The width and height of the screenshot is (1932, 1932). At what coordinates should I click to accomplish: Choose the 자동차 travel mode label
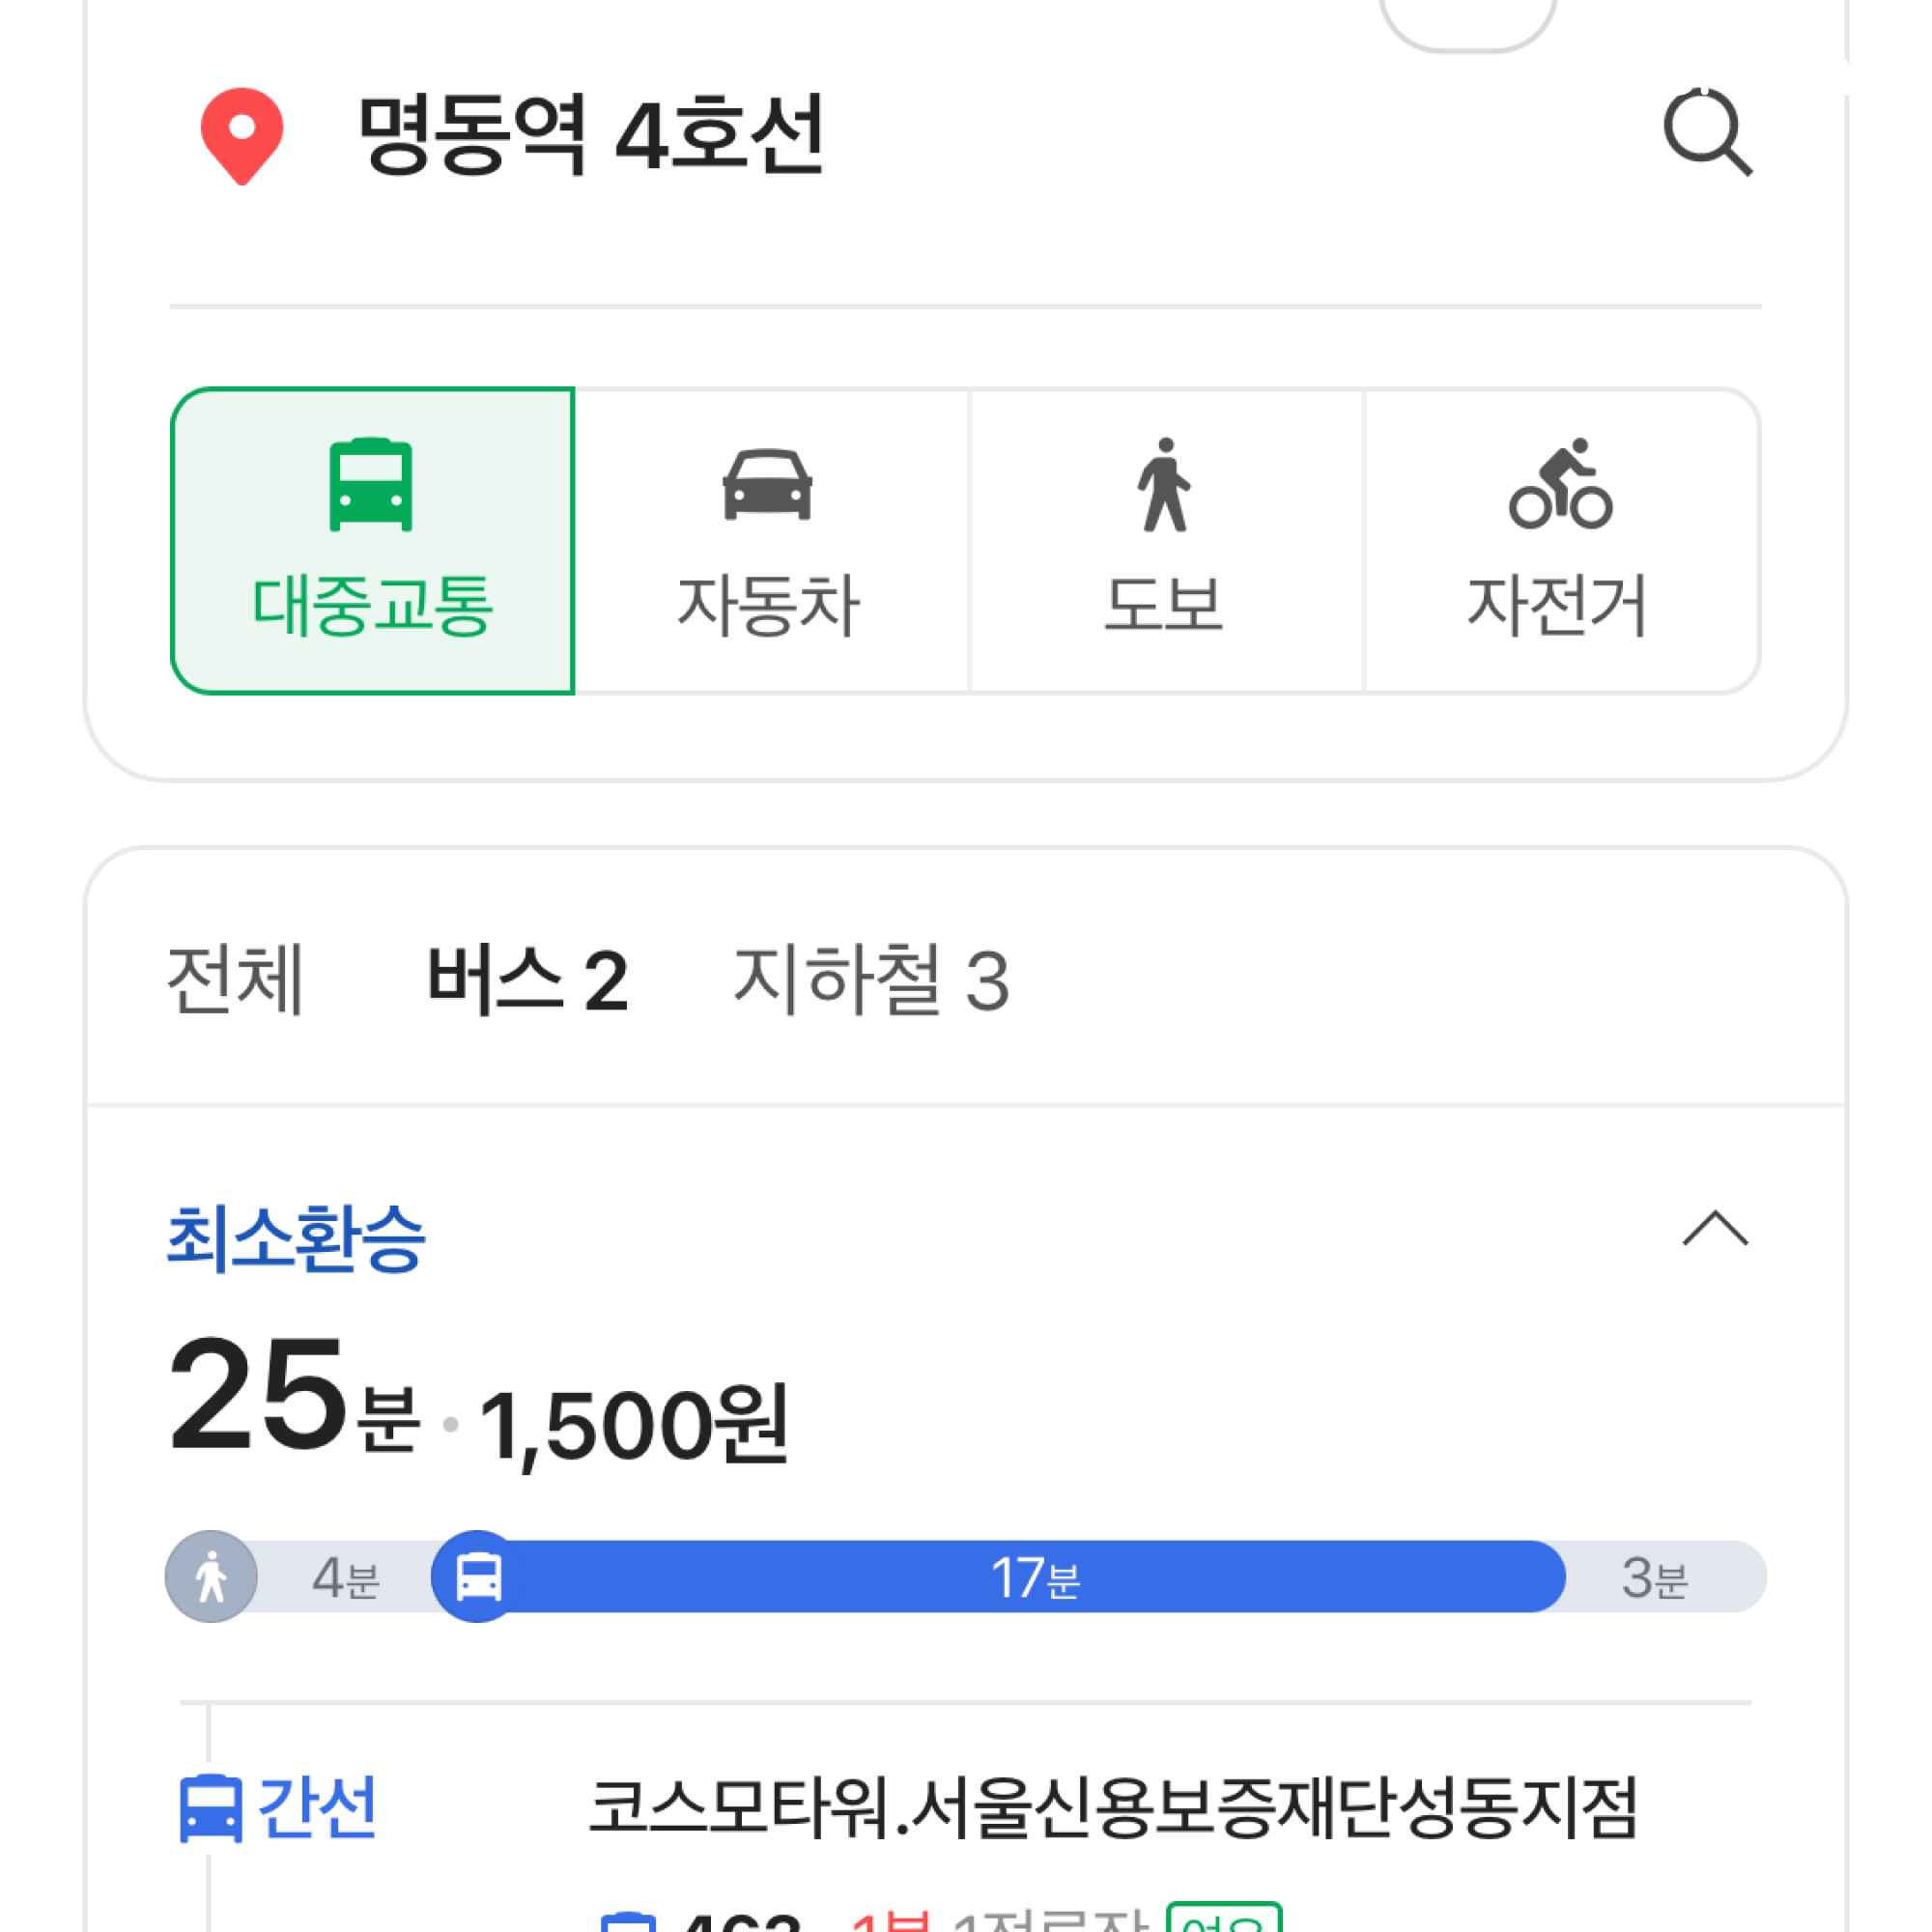768,605
